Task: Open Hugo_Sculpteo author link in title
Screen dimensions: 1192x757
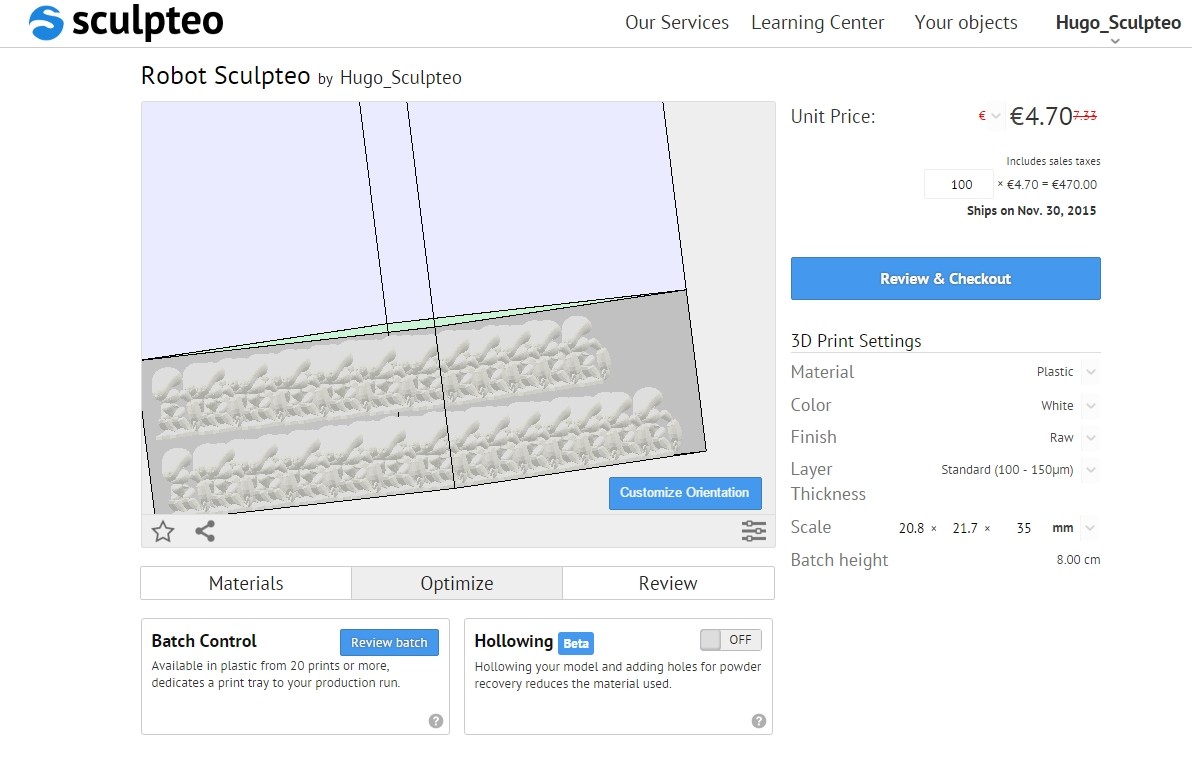Action: (x=401, y=78)
